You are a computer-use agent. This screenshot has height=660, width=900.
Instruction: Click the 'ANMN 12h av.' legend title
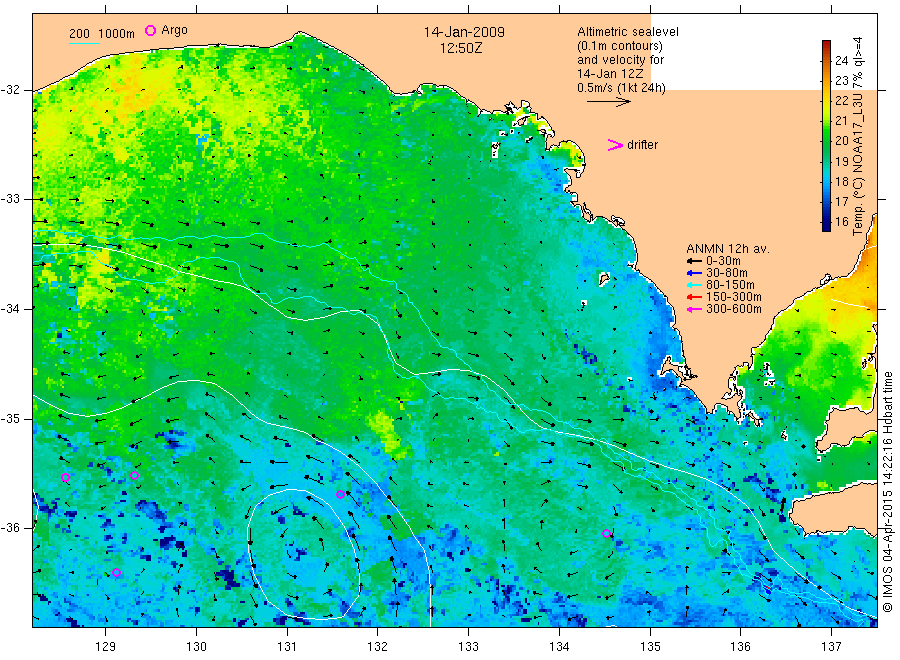tap(728, 249)
